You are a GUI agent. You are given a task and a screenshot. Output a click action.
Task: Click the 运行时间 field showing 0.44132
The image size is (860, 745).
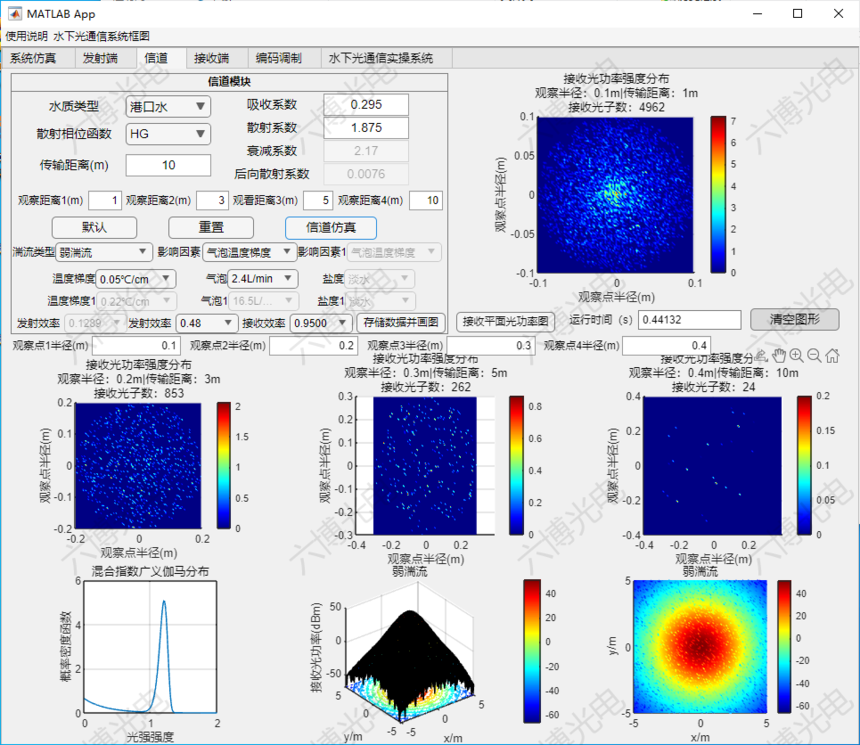point(689,320)
